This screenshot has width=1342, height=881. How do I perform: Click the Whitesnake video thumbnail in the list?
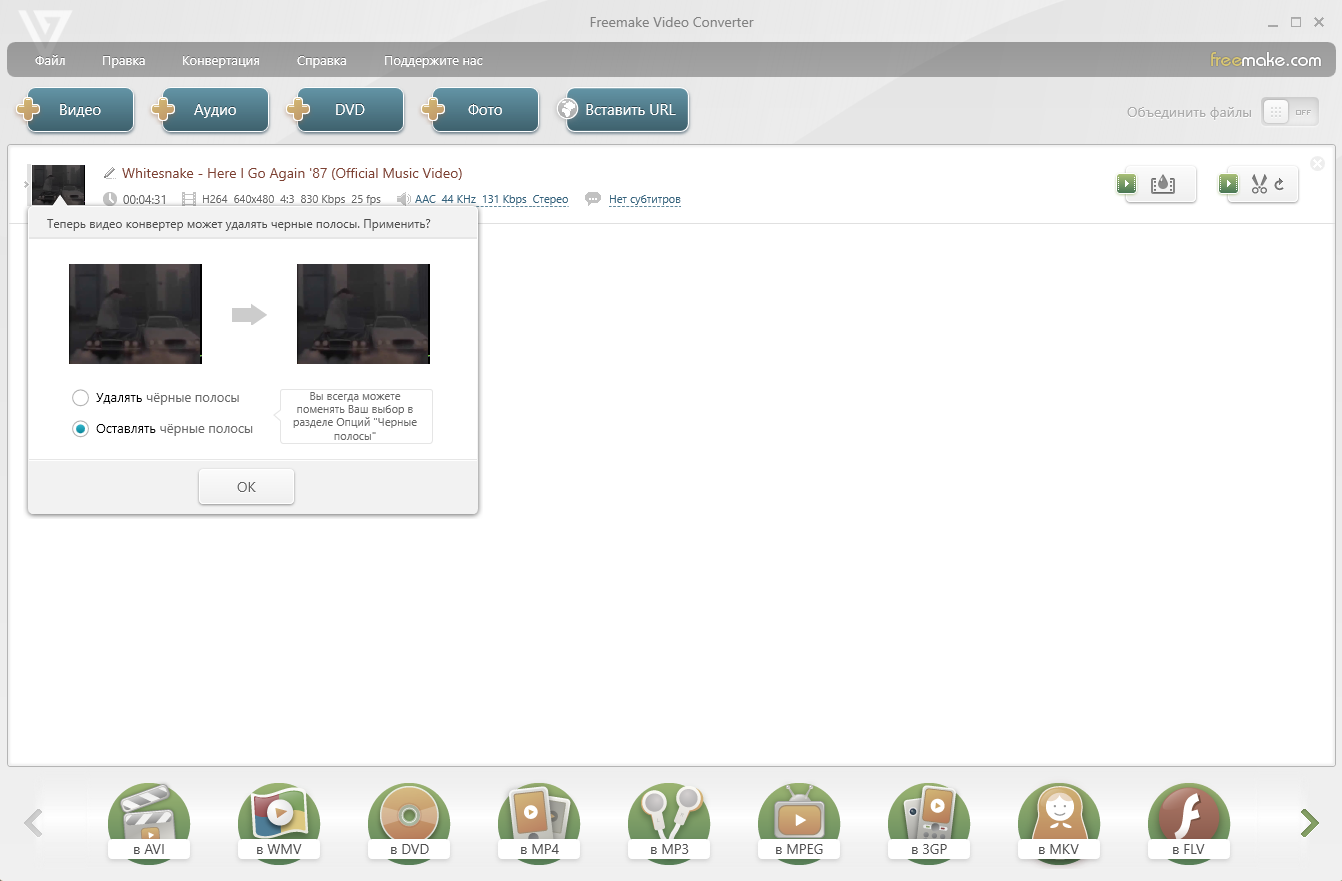pos(58,186)
